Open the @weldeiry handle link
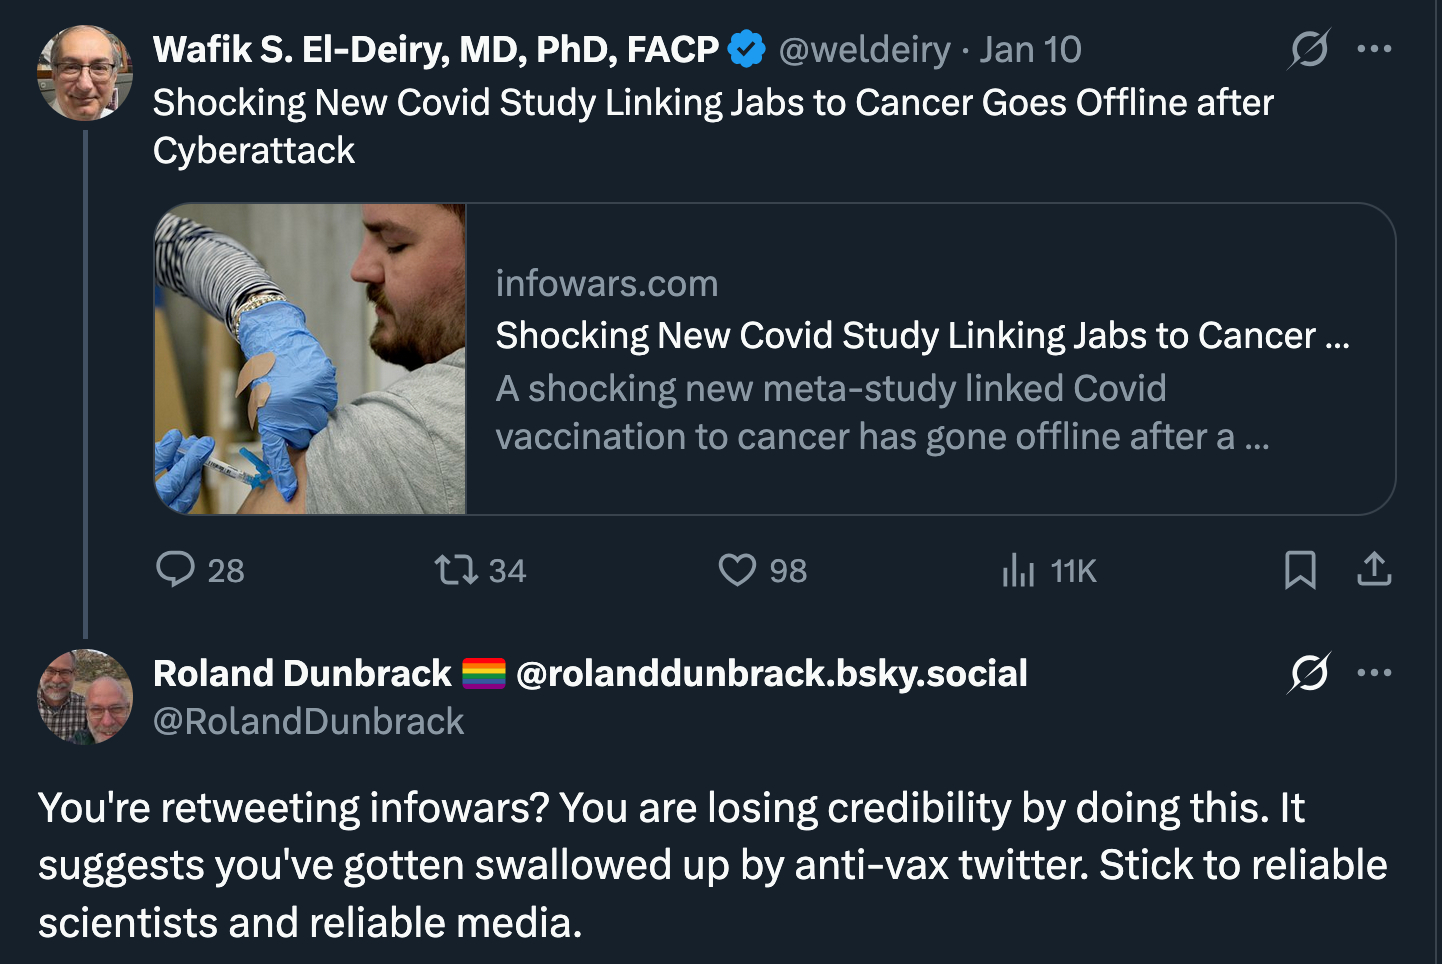The width and height of the screenshot is (1442, 964). coord(864,49)
